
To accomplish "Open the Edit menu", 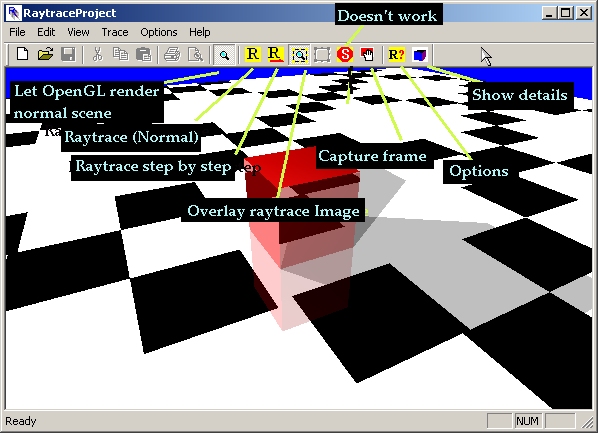I will tap(46, 32).
